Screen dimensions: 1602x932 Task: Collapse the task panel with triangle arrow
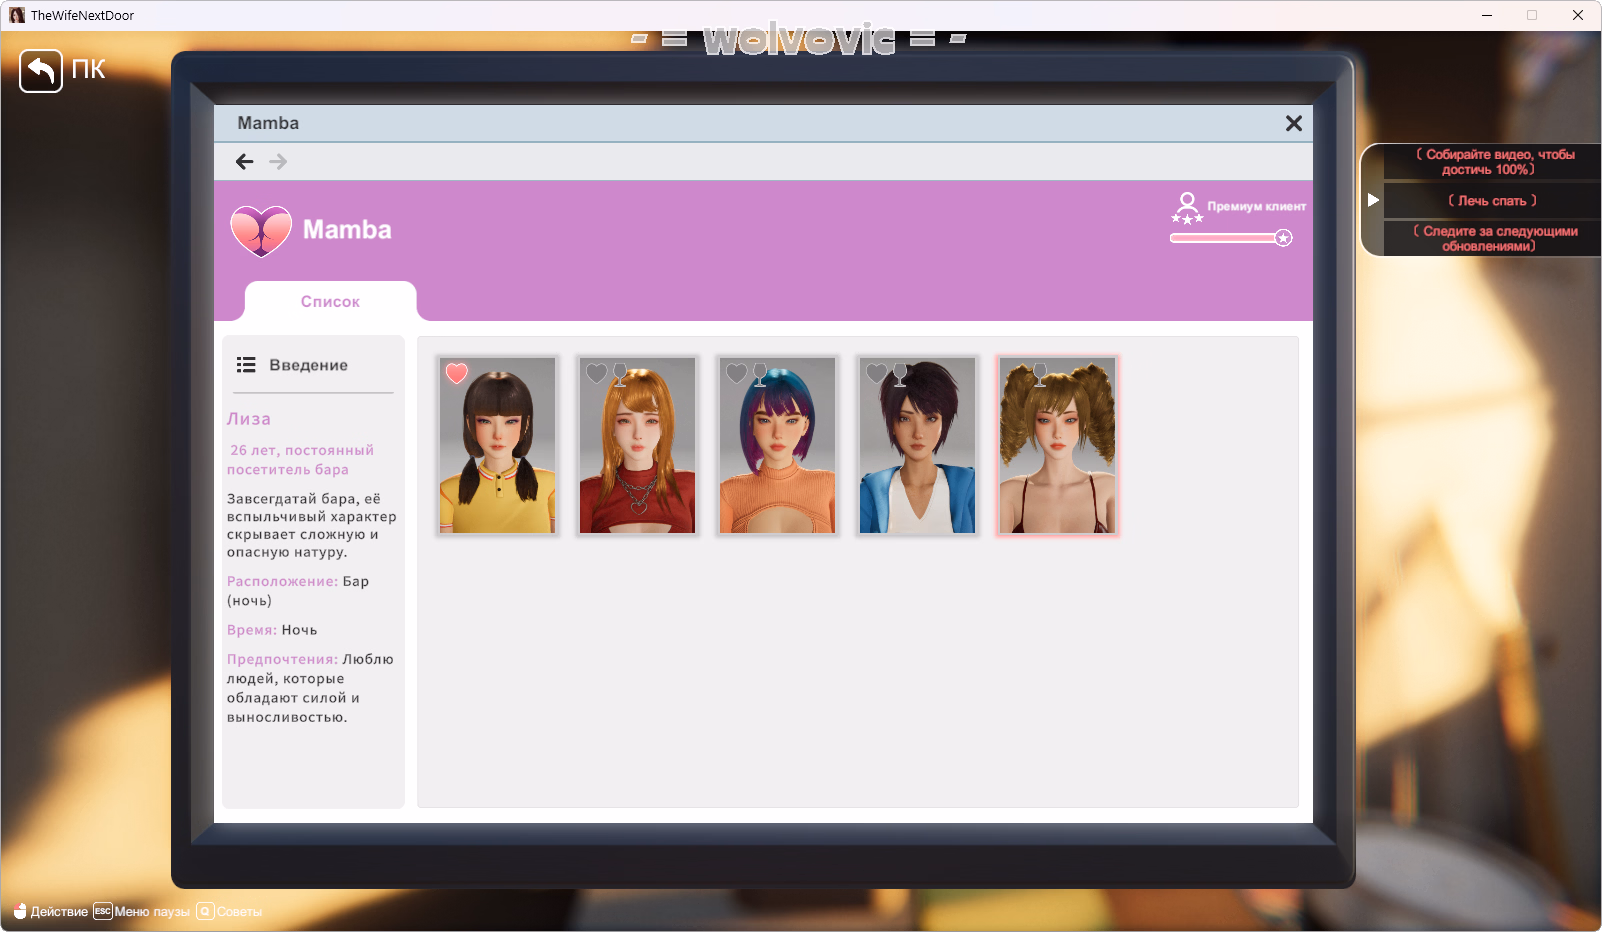coord(1373,200)
